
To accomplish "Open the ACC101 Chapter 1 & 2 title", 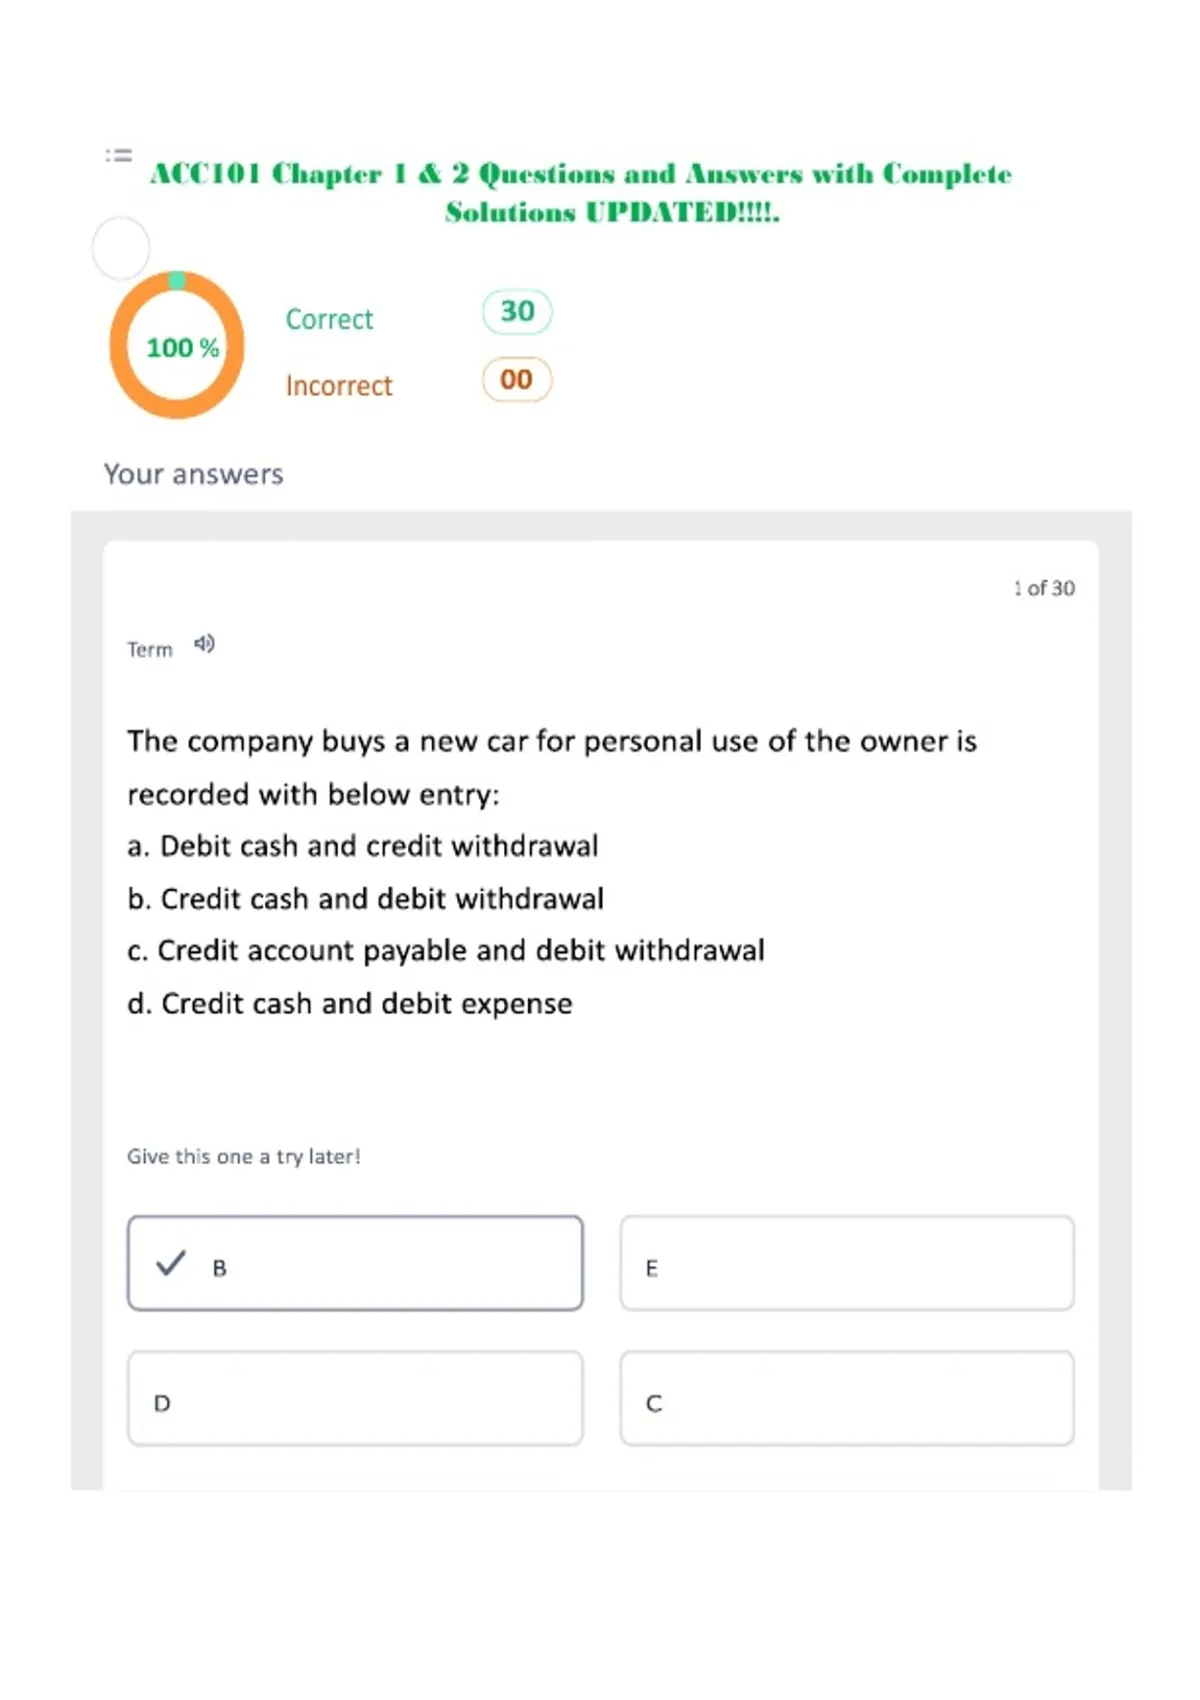I will pyautogui.click(x=581, y=192).
